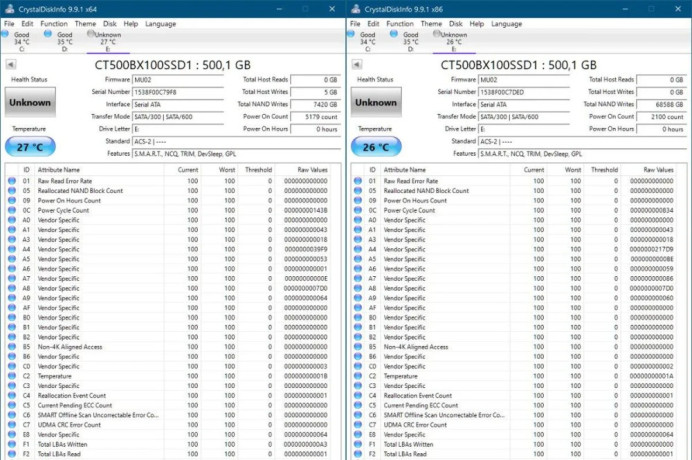
Task: Select Power Cycle Count row in left window
Action: [x=170, y=210]
